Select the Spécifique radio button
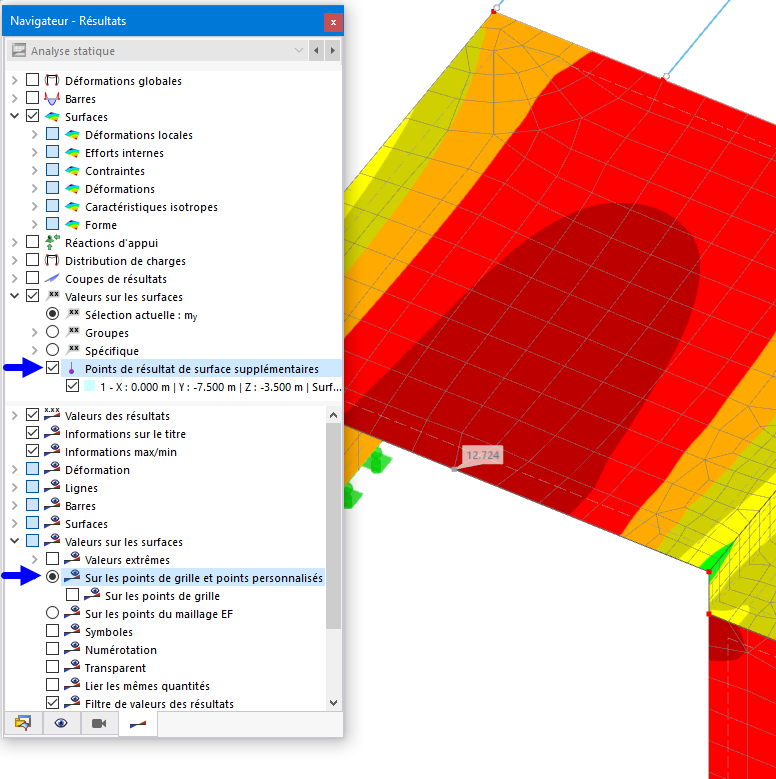 (x=52, y=350)
